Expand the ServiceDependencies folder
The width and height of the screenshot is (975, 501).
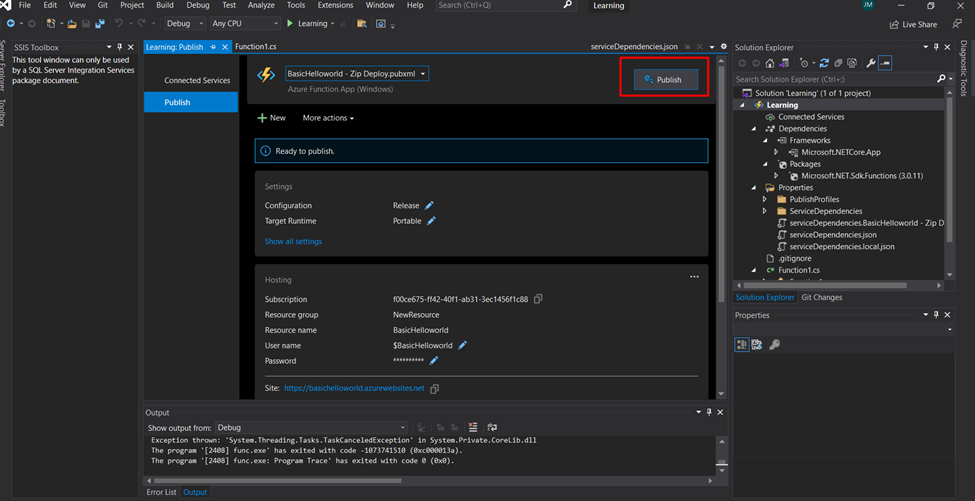point(765,211)
